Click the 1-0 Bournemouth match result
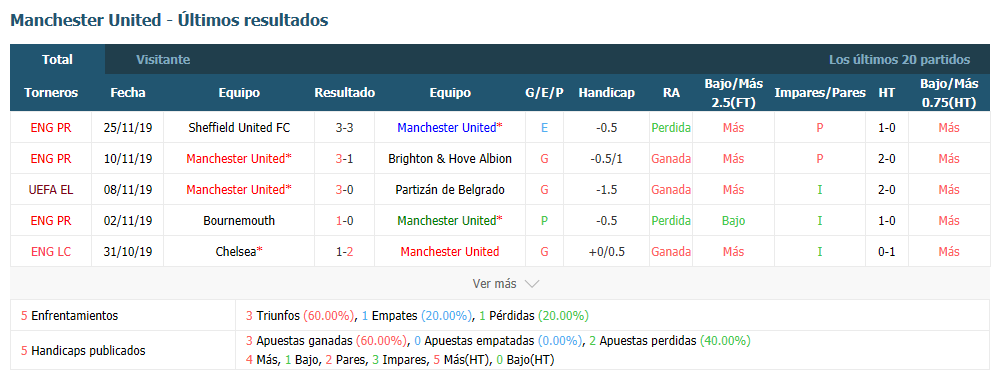Screen dimensions: 1005x379 [x=344, y=220]
